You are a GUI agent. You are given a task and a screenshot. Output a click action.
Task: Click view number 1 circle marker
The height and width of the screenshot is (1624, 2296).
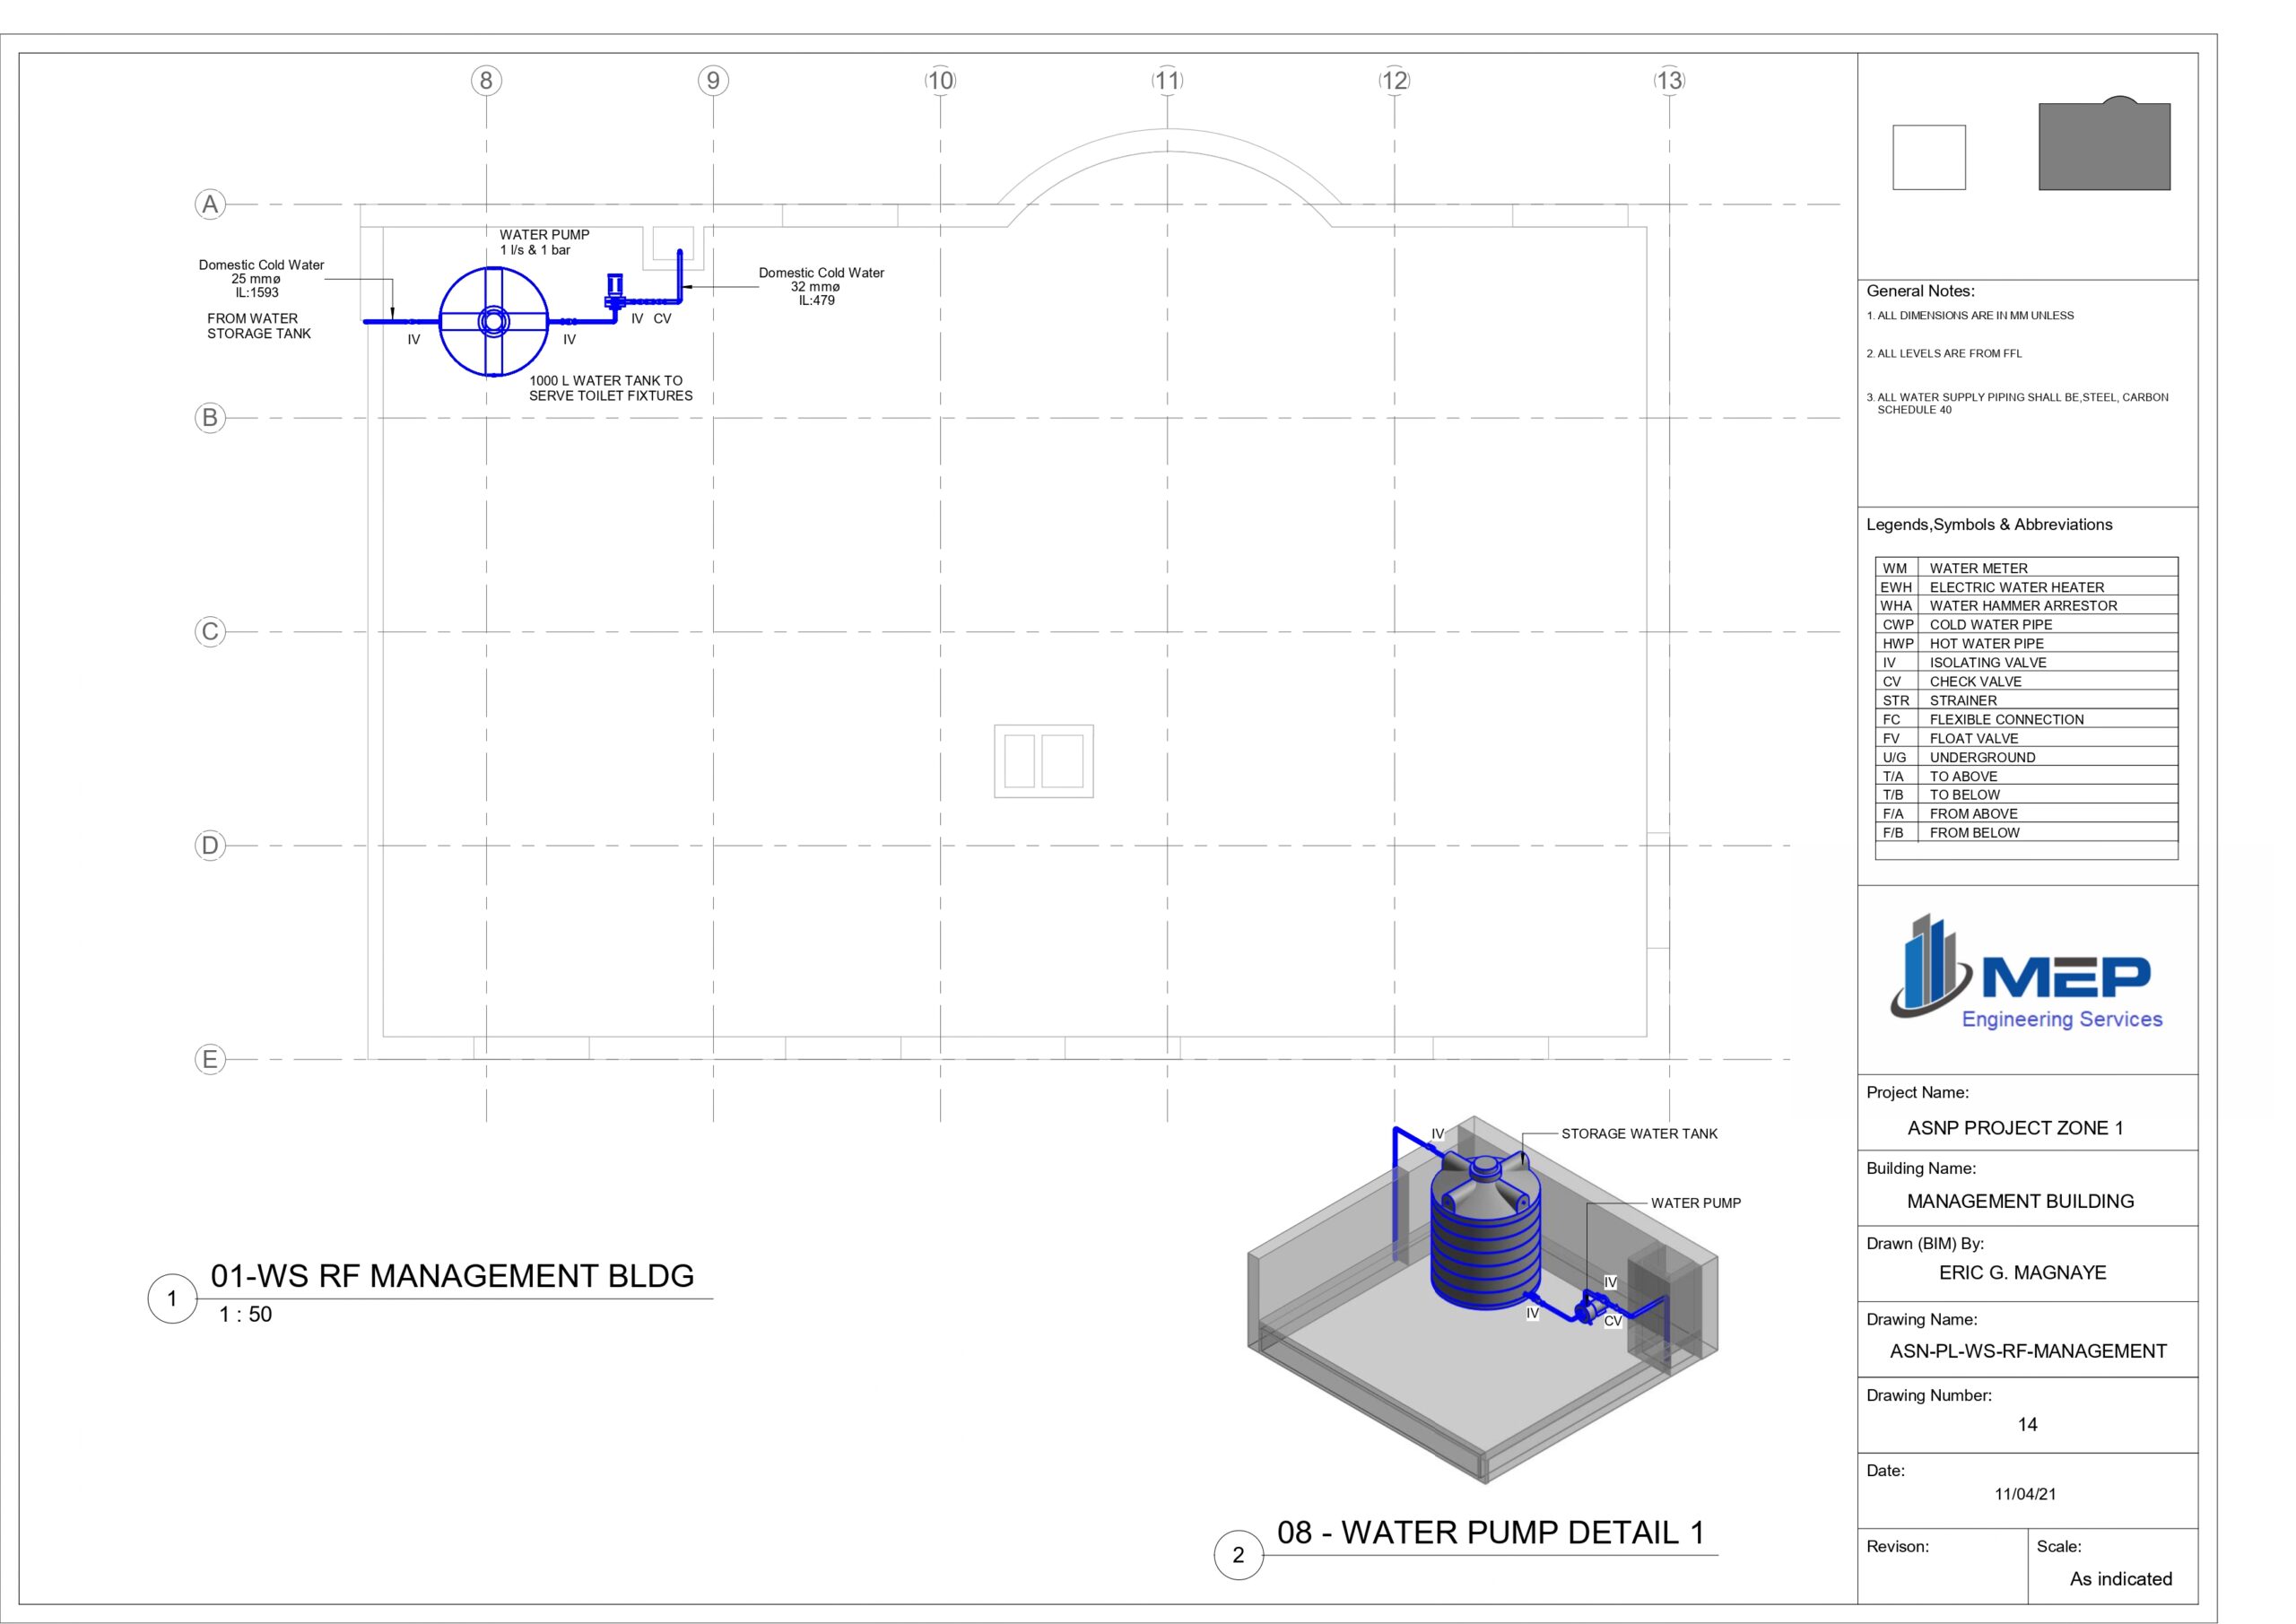(172, 1299)
